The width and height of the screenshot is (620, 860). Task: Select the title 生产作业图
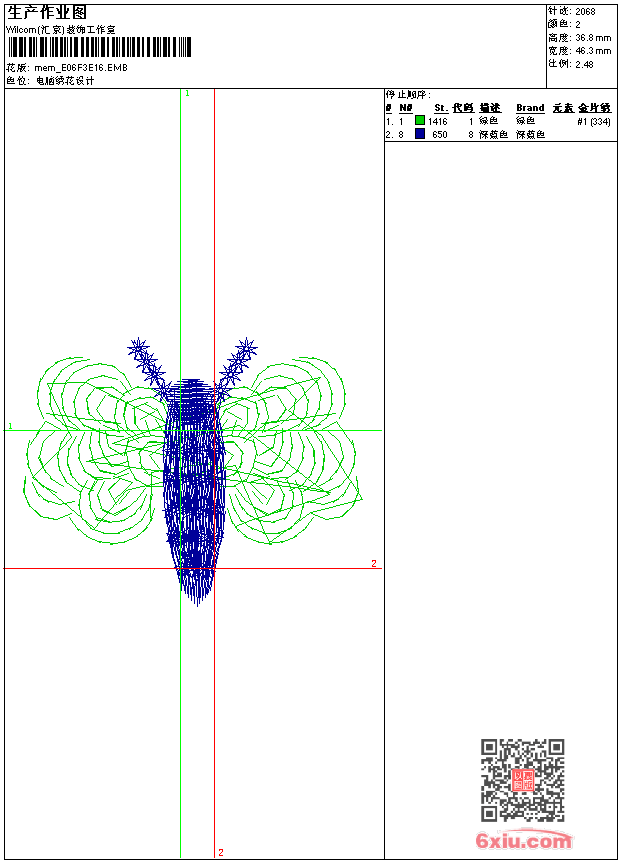click(x=47, y=13)
